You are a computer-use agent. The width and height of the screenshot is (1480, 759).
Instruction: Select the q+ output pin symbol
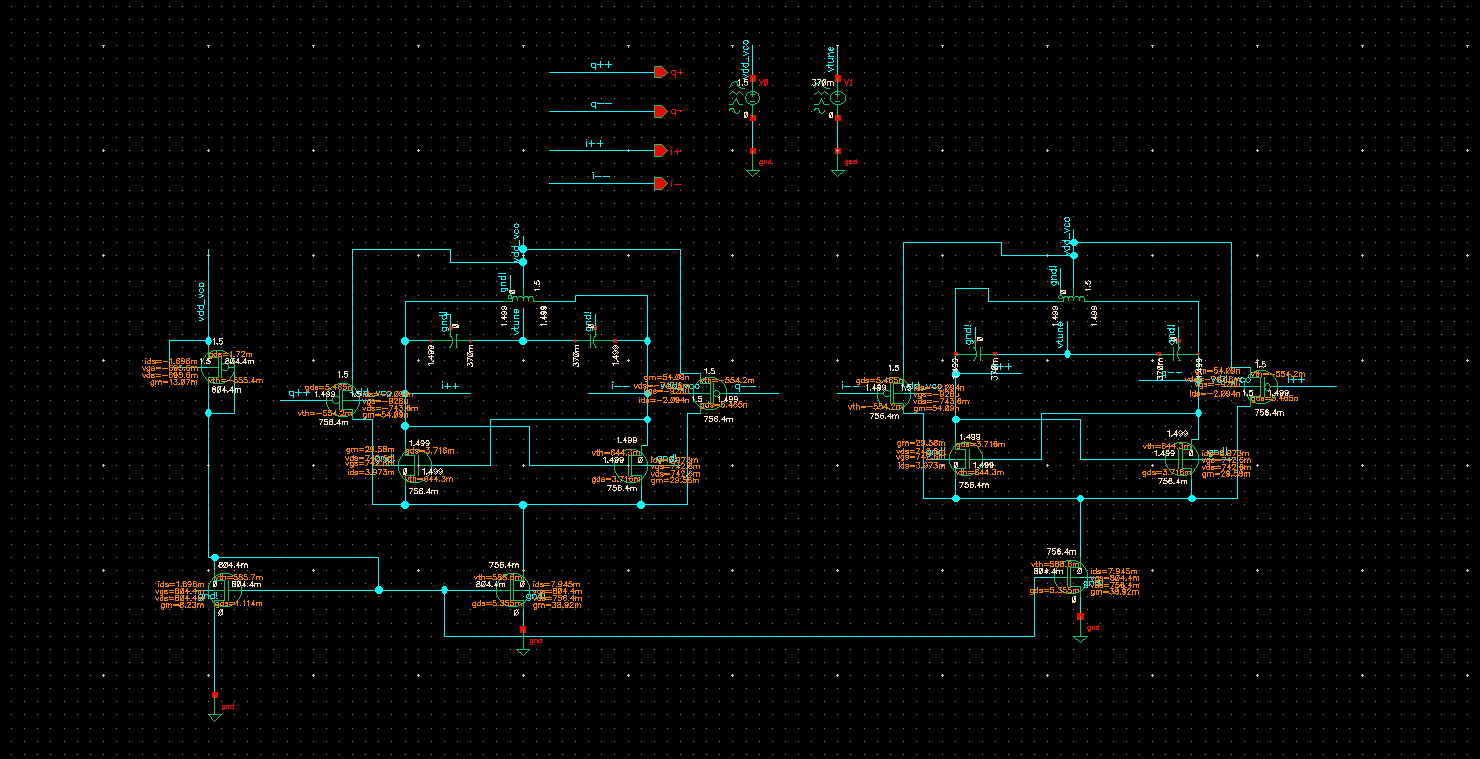click(660, 72)
